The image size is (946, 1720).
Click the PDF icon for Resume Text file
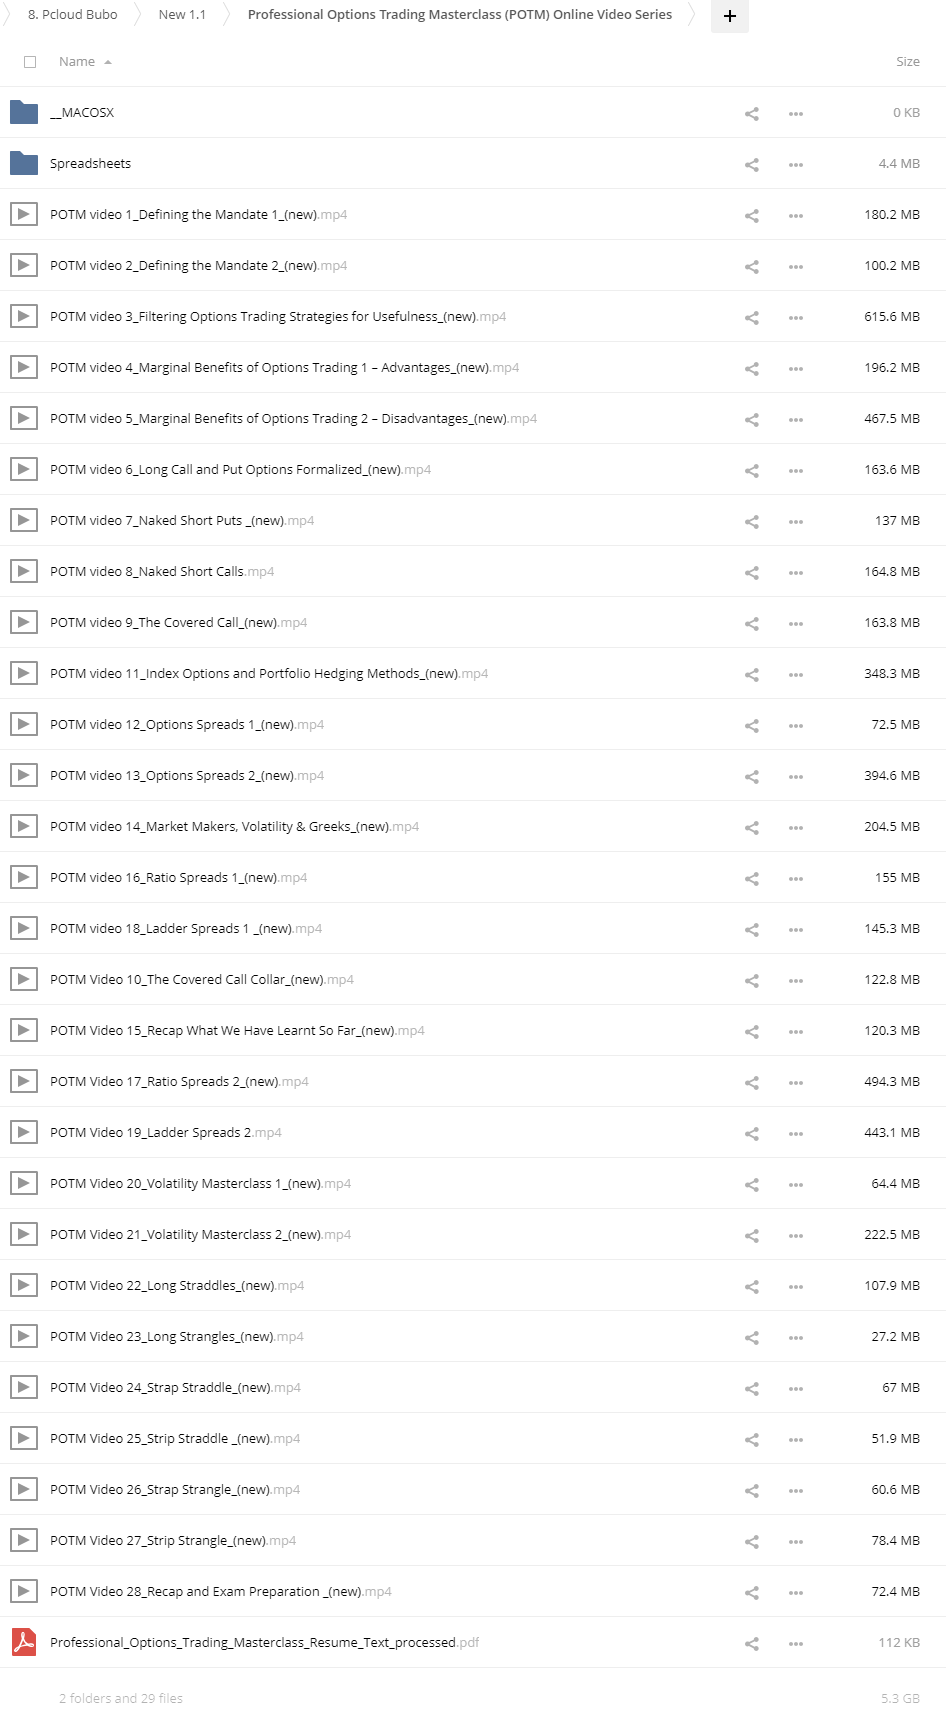(x=23, y=1642)
